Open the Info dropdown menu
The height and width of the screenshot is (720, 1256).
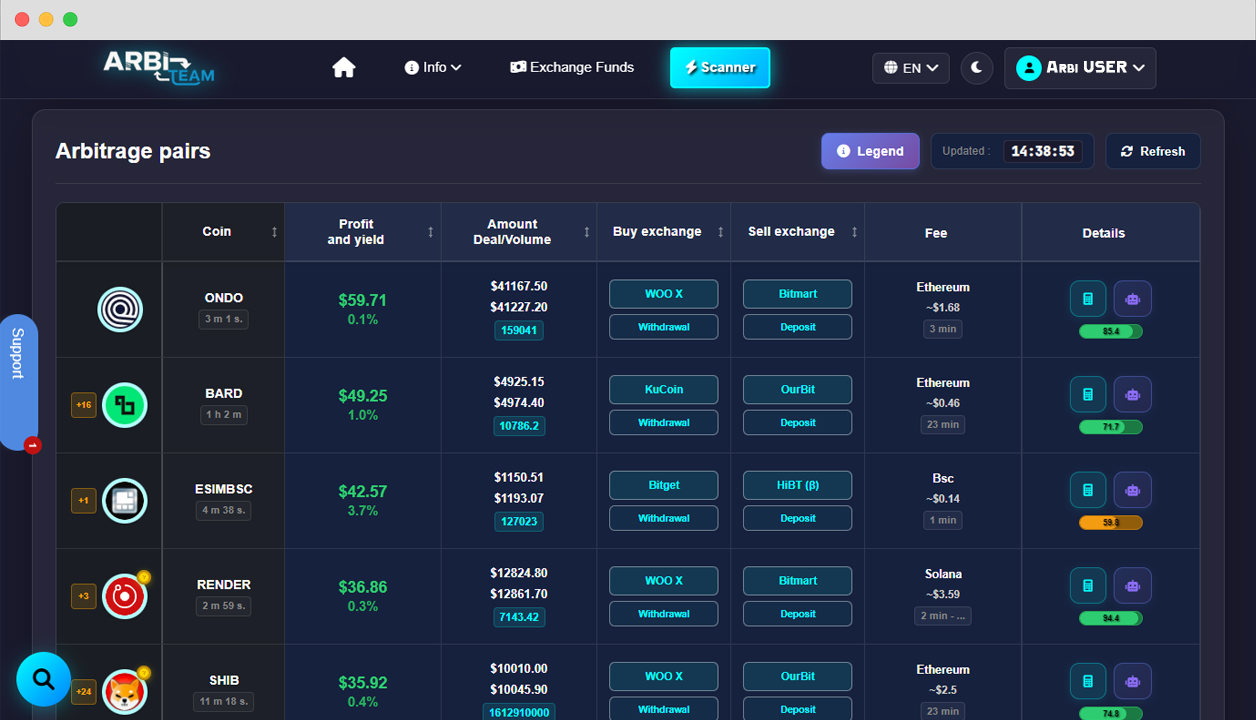433,67
